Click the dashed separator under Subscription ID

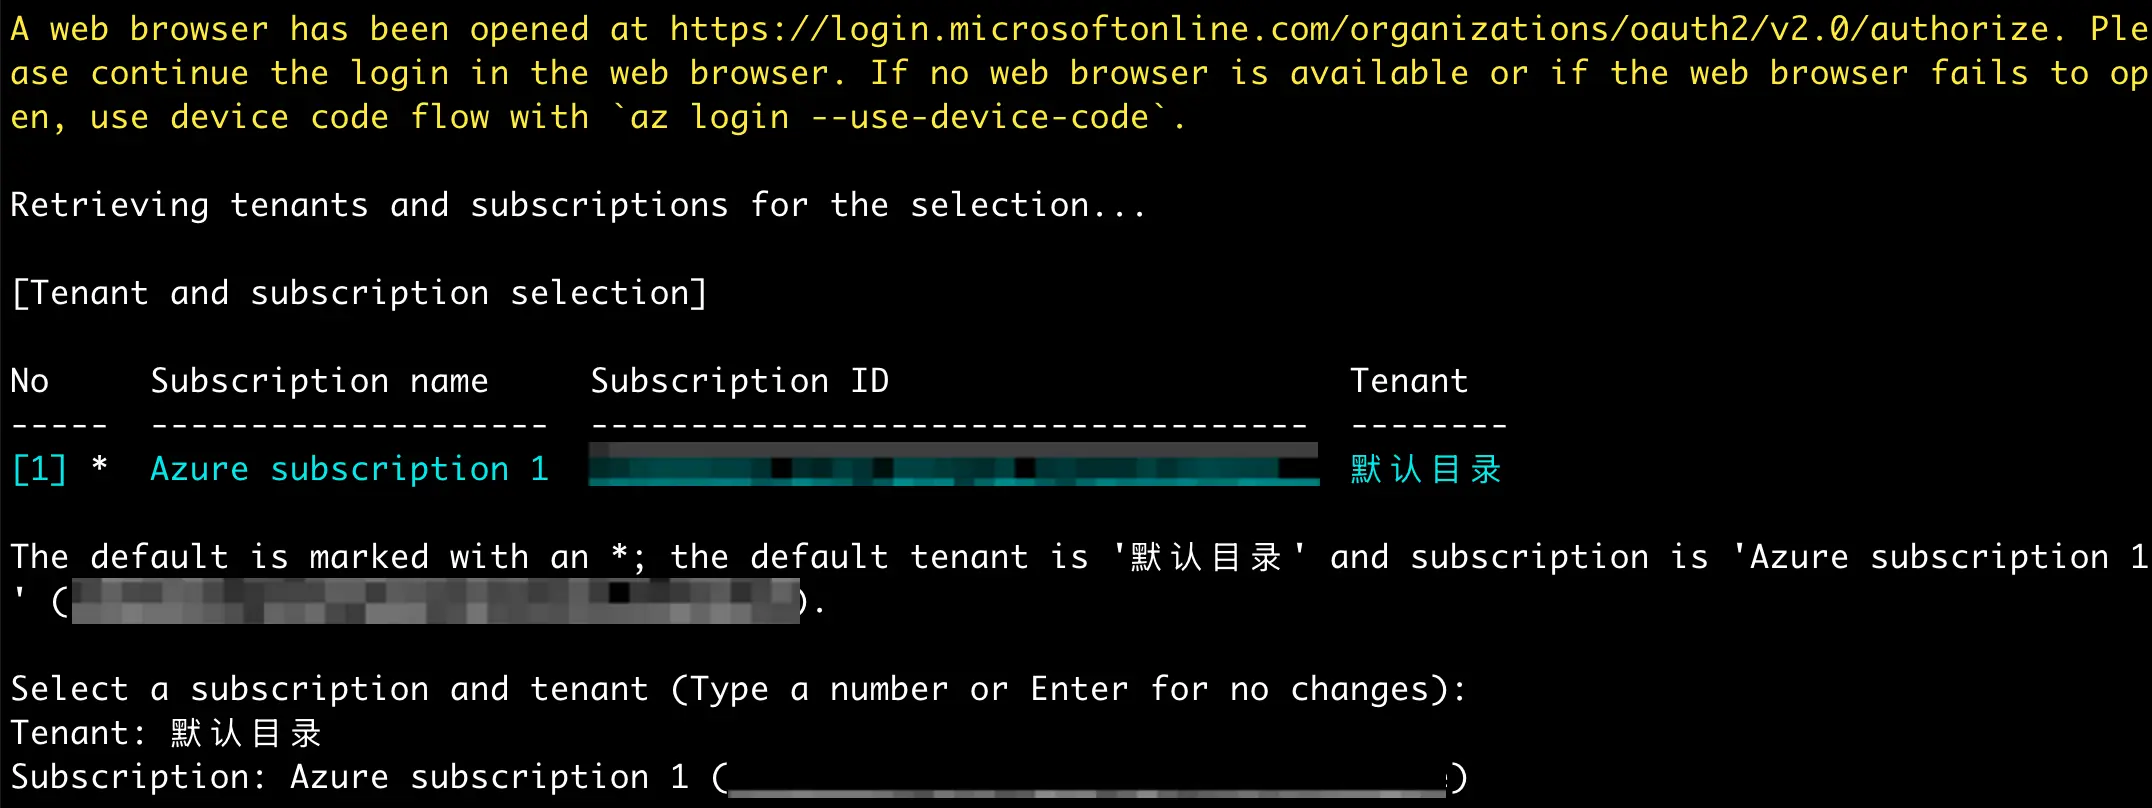948,427
